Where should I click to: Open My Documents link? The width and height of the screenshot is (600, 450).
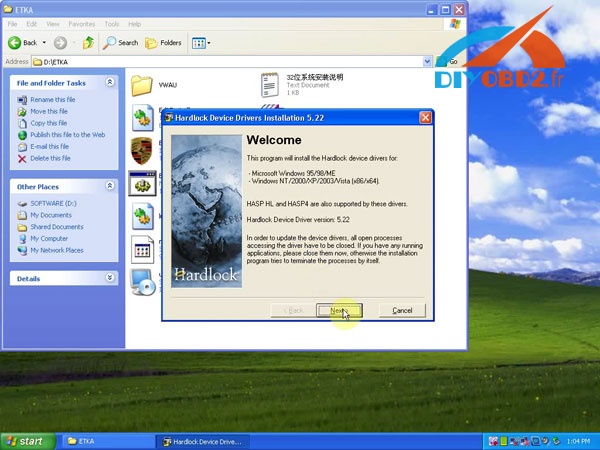tap(44, 215)
